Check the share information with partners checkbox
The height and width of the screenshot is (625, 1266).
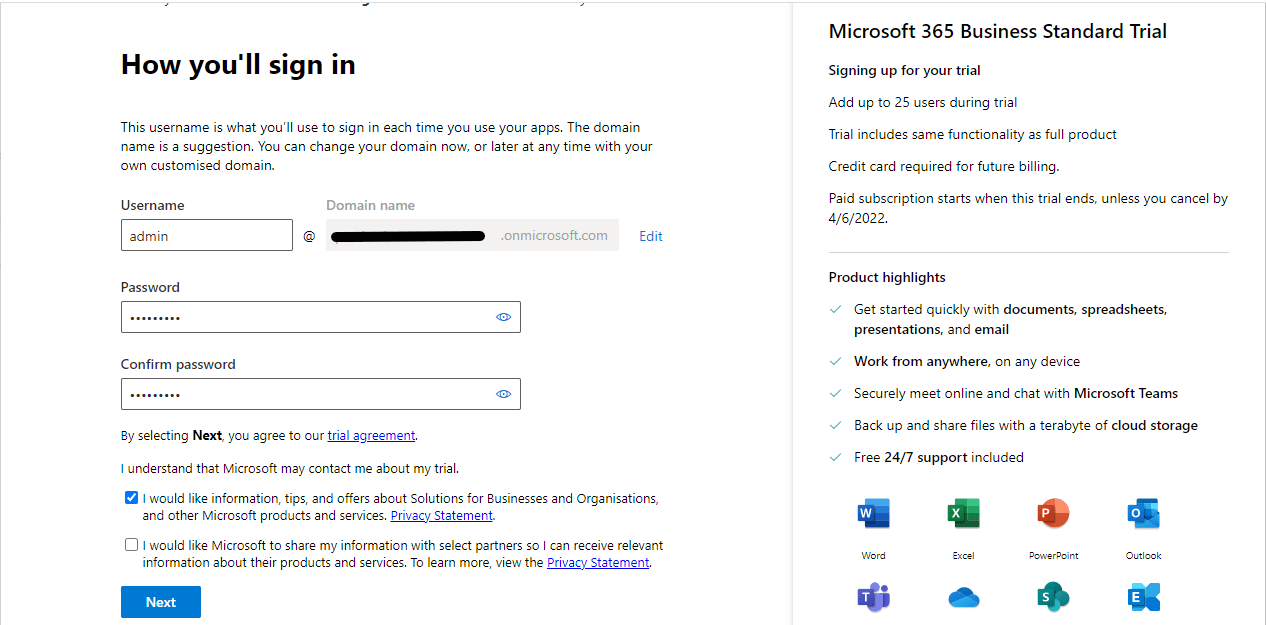point(131,545)
